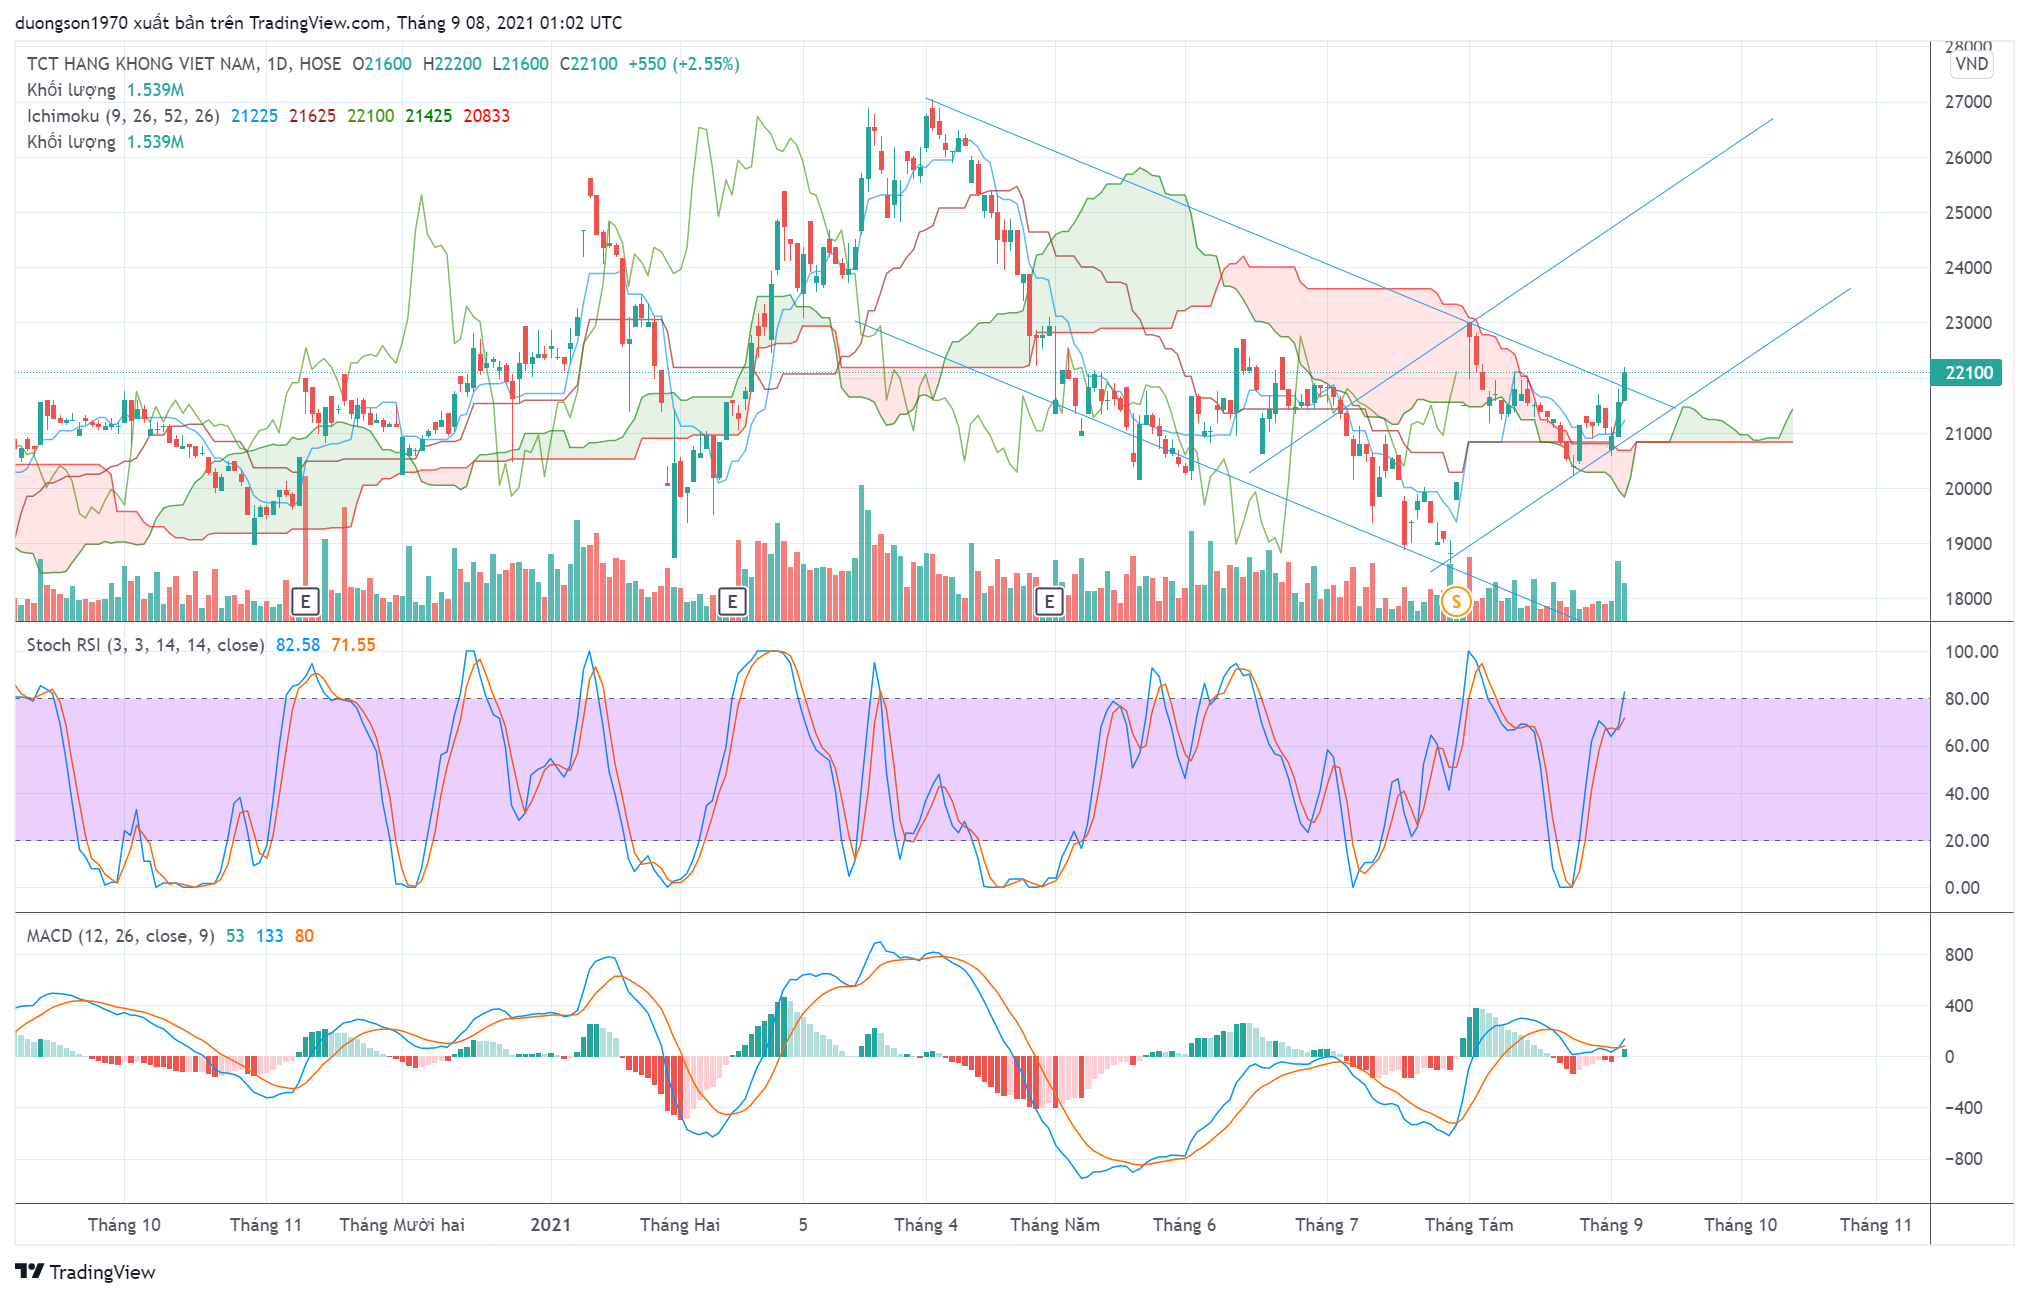Image resolution: width=2029 pixels, height=1298 pixels.
Task: Click the Tháng Tám date axis label
Action: (x=1469, y=1225)
